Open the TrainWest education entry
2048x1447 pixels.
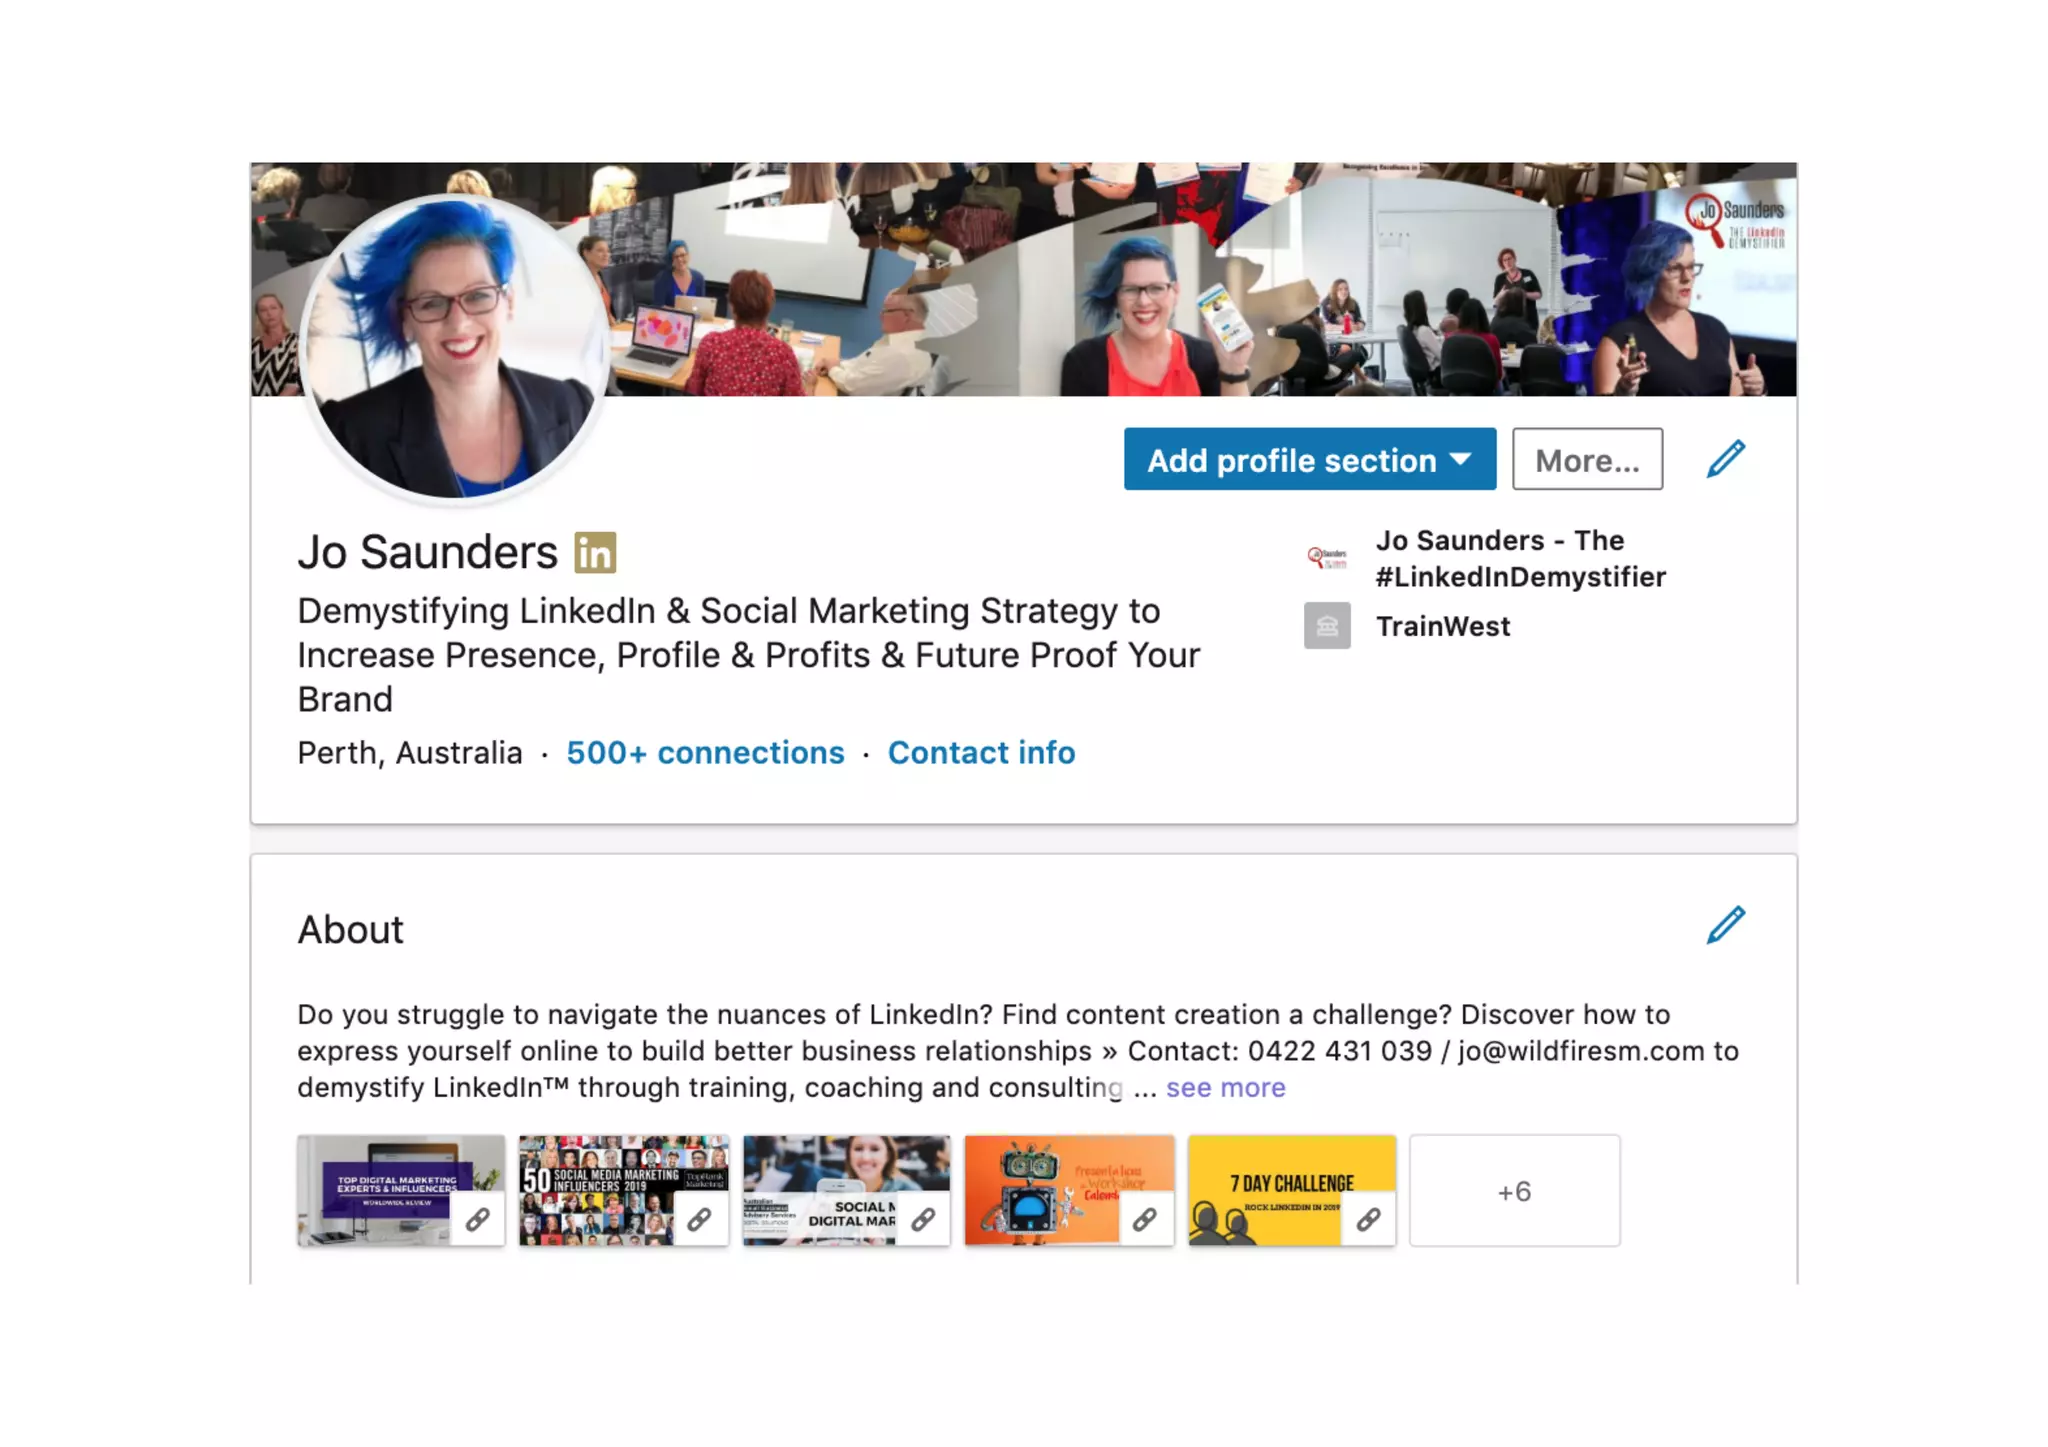(1443, 626)
